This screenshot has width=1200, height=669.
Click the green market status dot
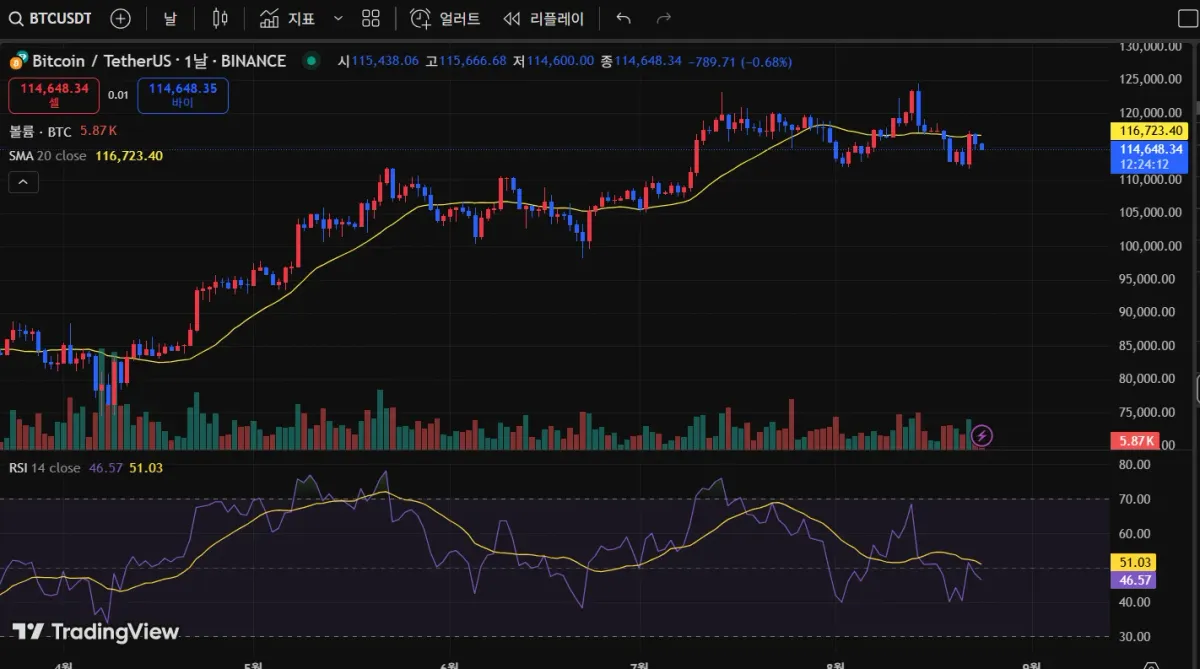coord(311,61)
